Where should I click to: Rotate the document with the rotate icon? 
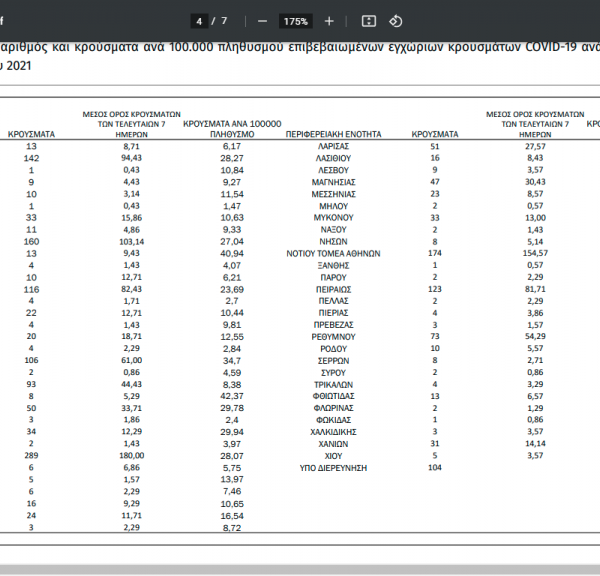click(396, 21)
